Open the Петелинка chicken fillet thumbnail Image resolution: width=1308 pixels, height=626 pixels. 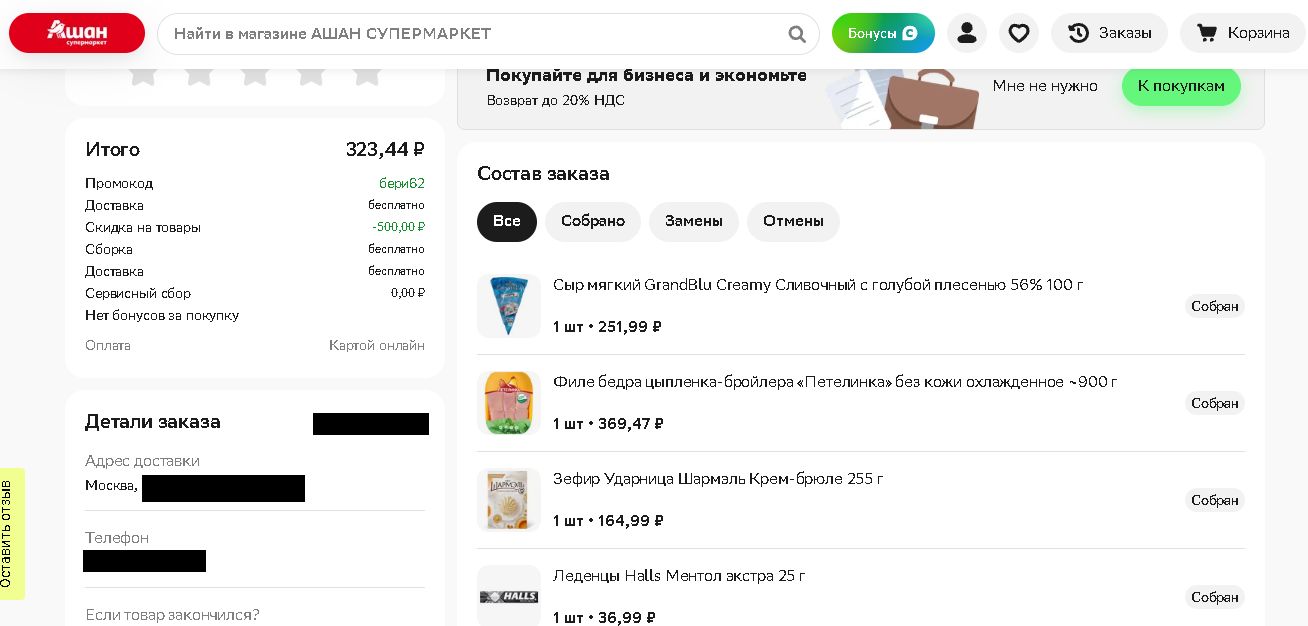508,403
